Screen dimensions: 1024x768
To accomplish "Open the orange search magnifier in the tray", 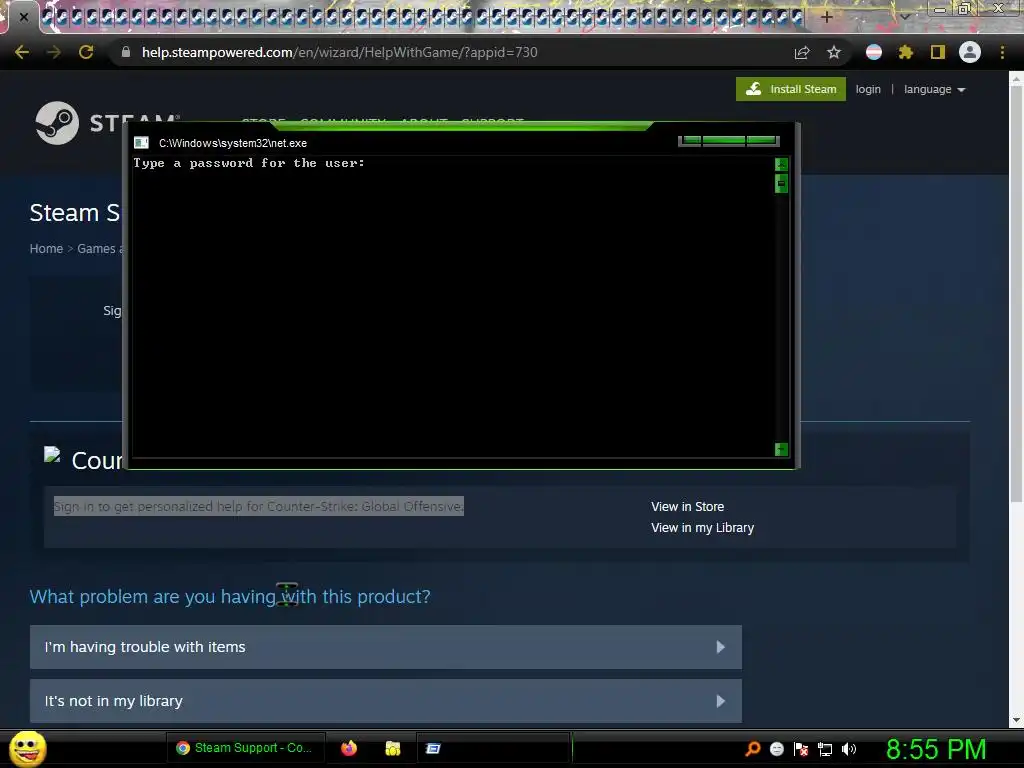I will tap(753, 749).
